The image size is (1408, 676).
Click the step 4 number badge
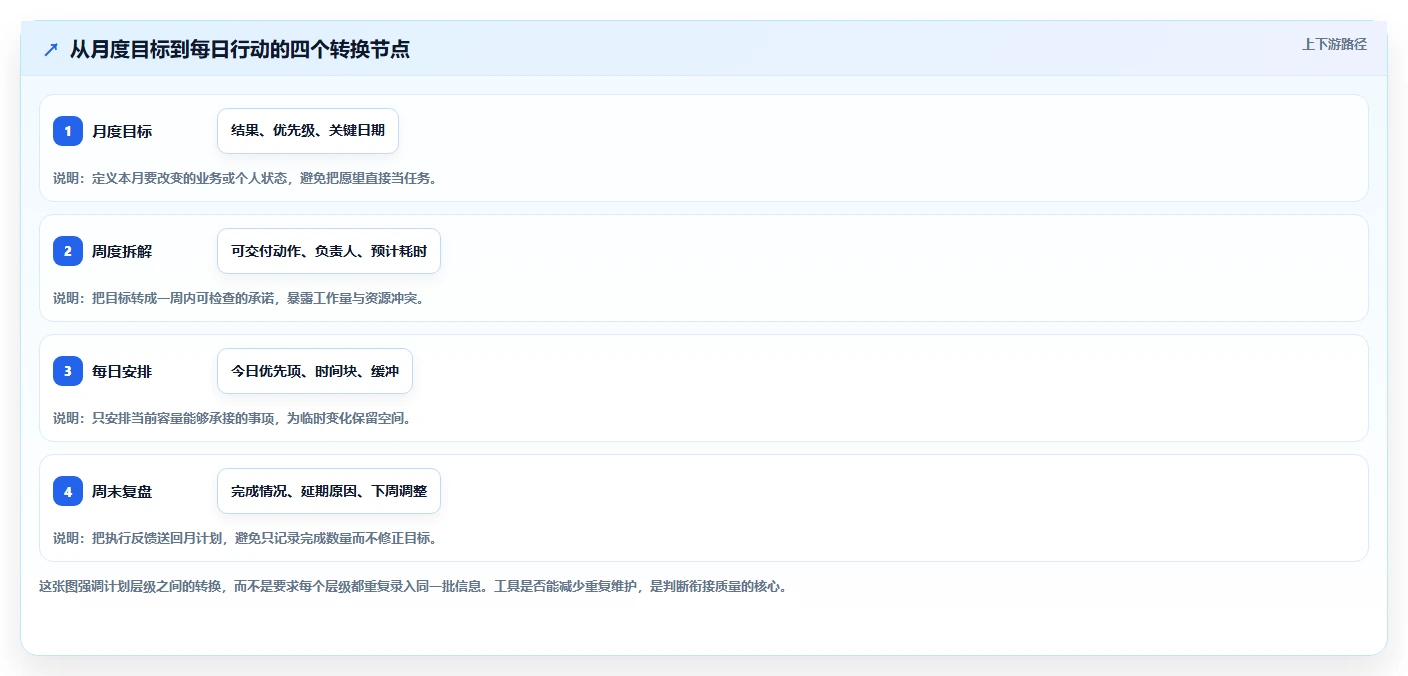coord(68,491)
